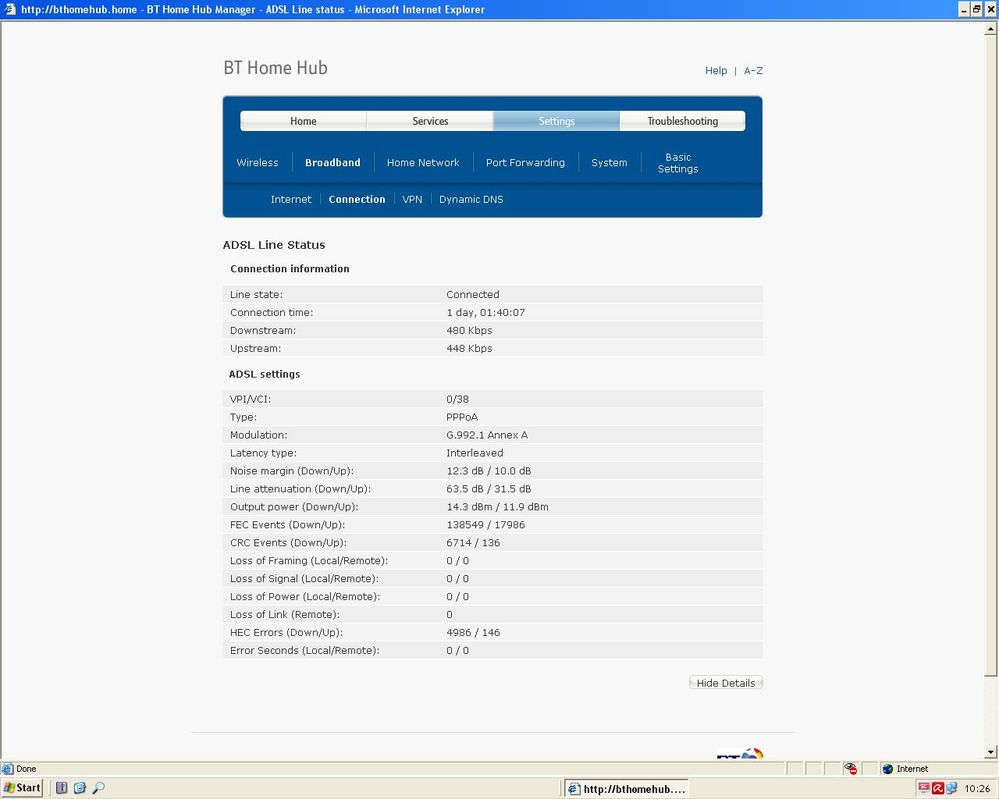Image resolution: width=999 pixels, height=799 pixels.
Task: Click the Line state value Connected
Action: pos(473,294)
